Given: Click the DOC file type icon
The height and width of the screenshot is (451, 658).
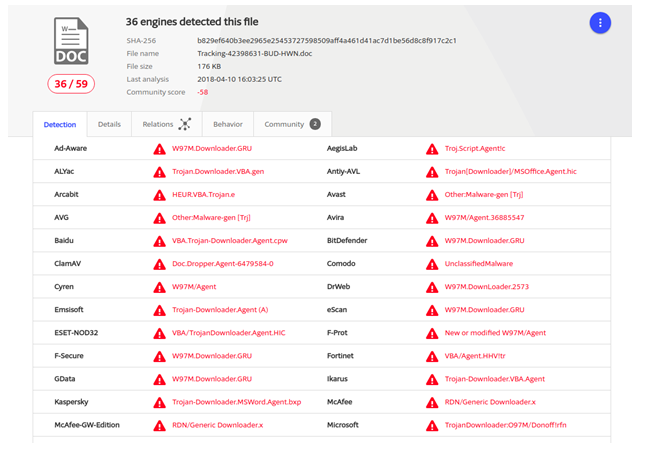Looking at the screenshot, I should pyautogui.click(x=71, y=42).
